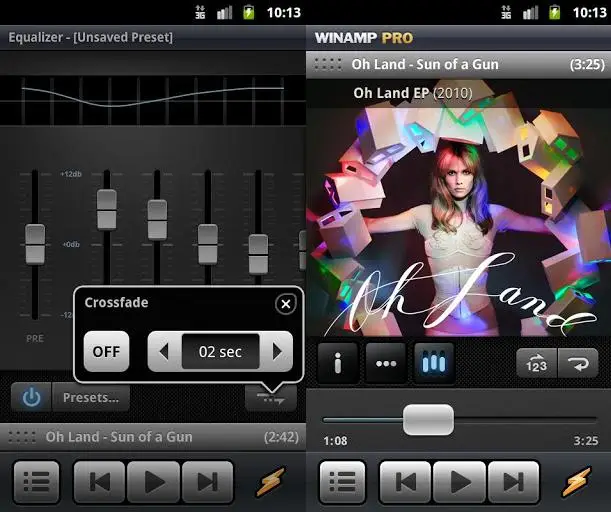Previous track in the equalizer screen
This screenshot has width=611, height=512.
(100, 482)
